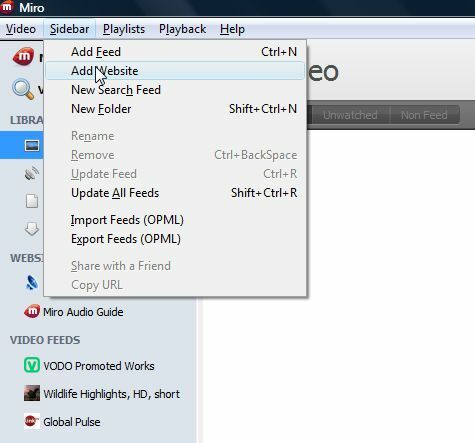Click the Miro logo icon in sidebar
475x443 pixels.
[x=23, y=56]
